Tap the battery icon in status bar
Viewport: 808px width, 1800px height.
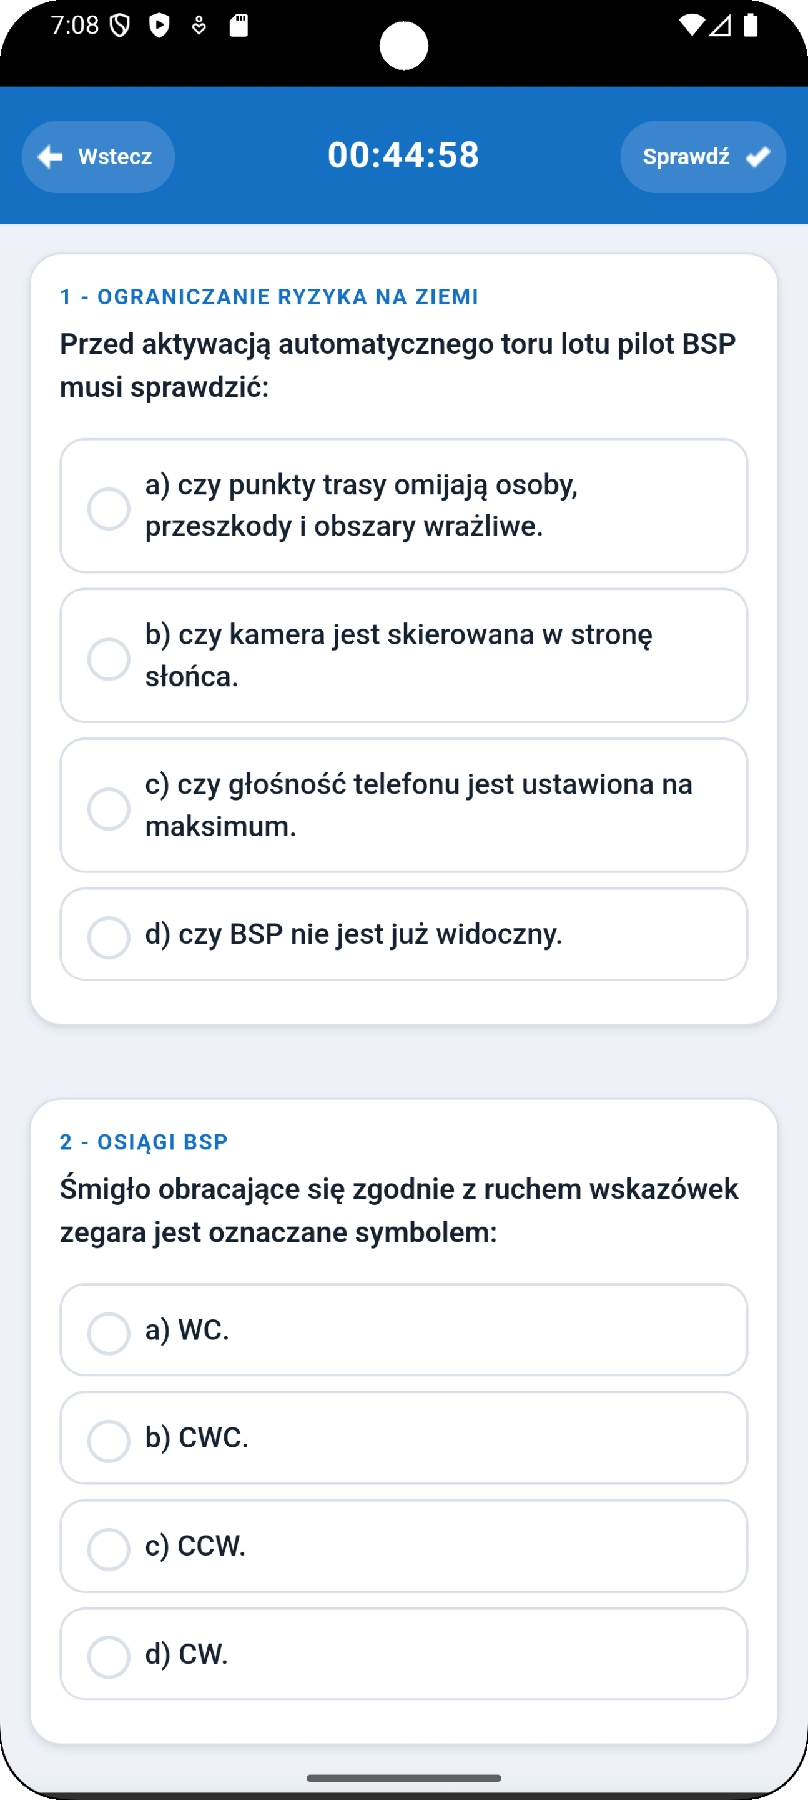[751, 25]
